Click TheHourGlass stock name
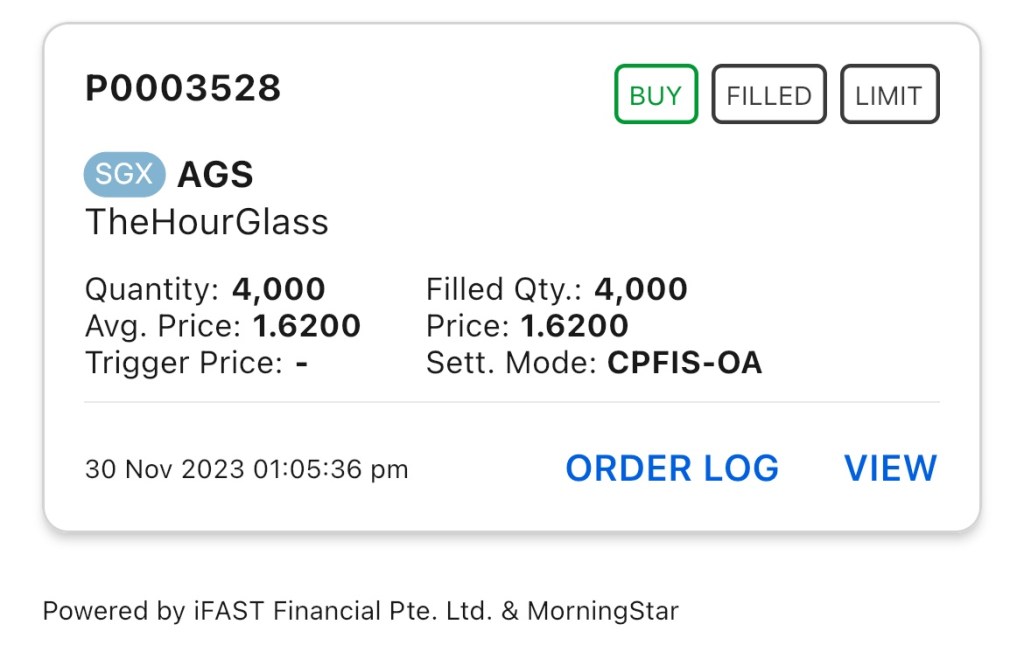 (207, 222)
